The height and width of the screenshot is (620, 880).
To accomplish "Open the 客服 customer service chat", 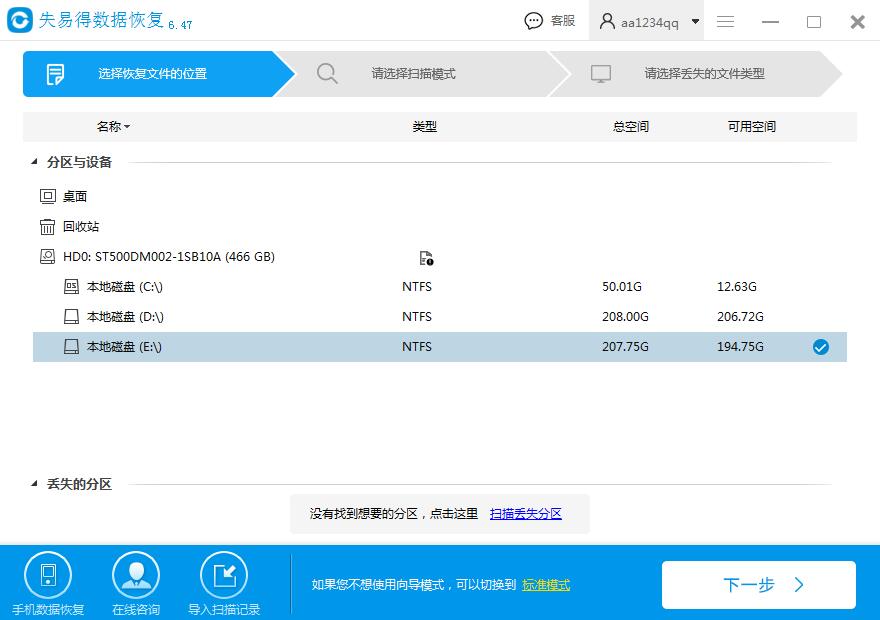I will pos(550,20).
